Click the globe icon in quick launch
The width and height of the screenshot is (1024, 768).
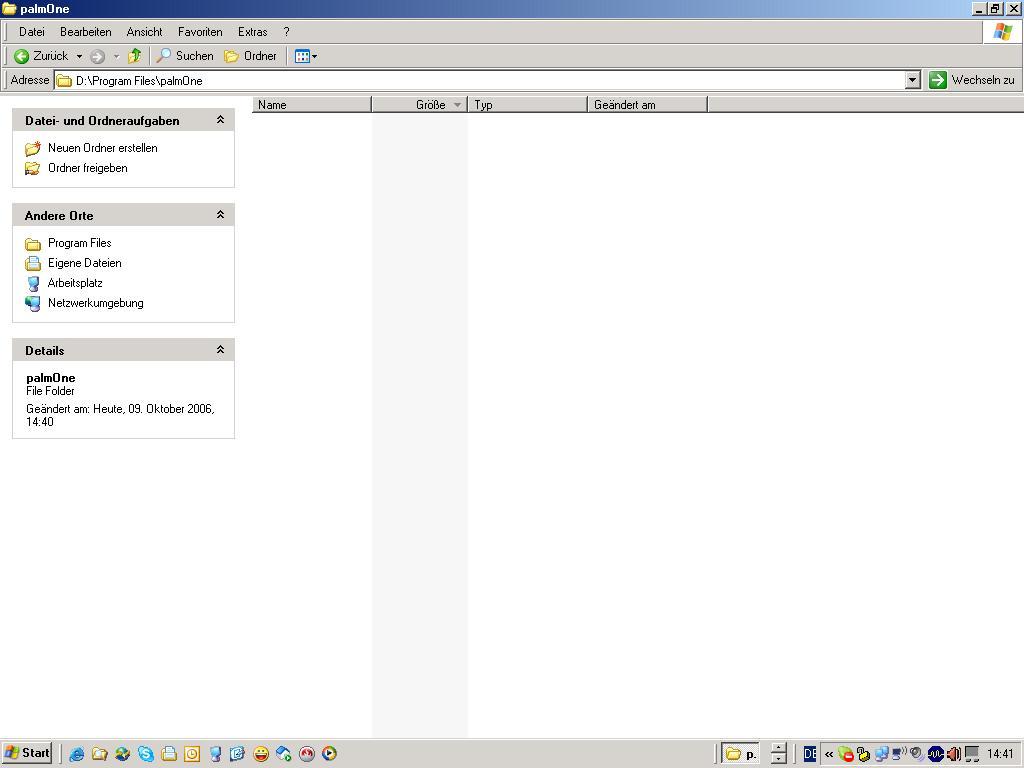122,754
